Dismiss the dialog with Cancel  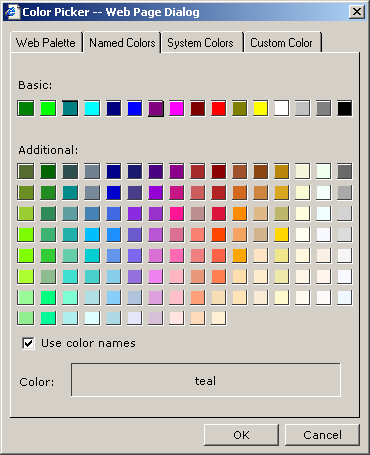[322, 435]
